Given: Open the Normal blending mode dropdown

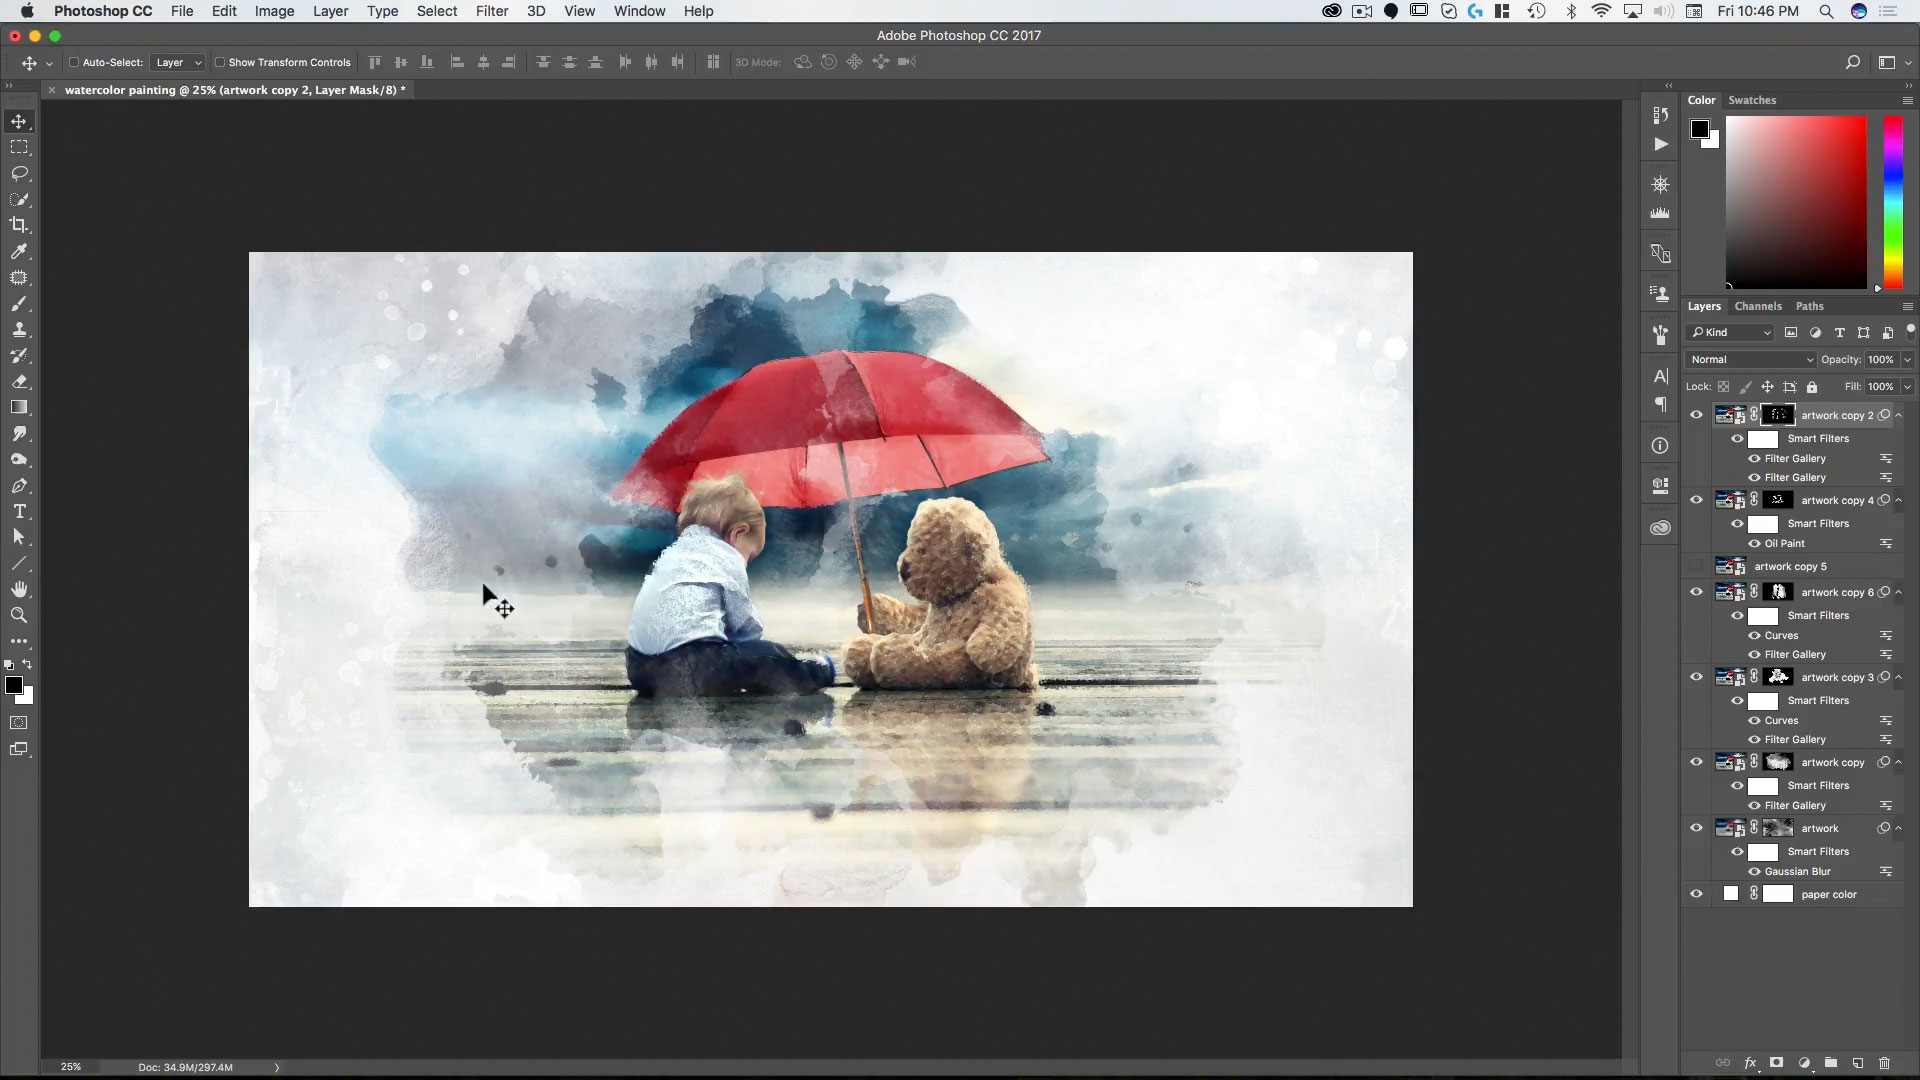Looking at the screenshot, I should (x=1750, y=359).
